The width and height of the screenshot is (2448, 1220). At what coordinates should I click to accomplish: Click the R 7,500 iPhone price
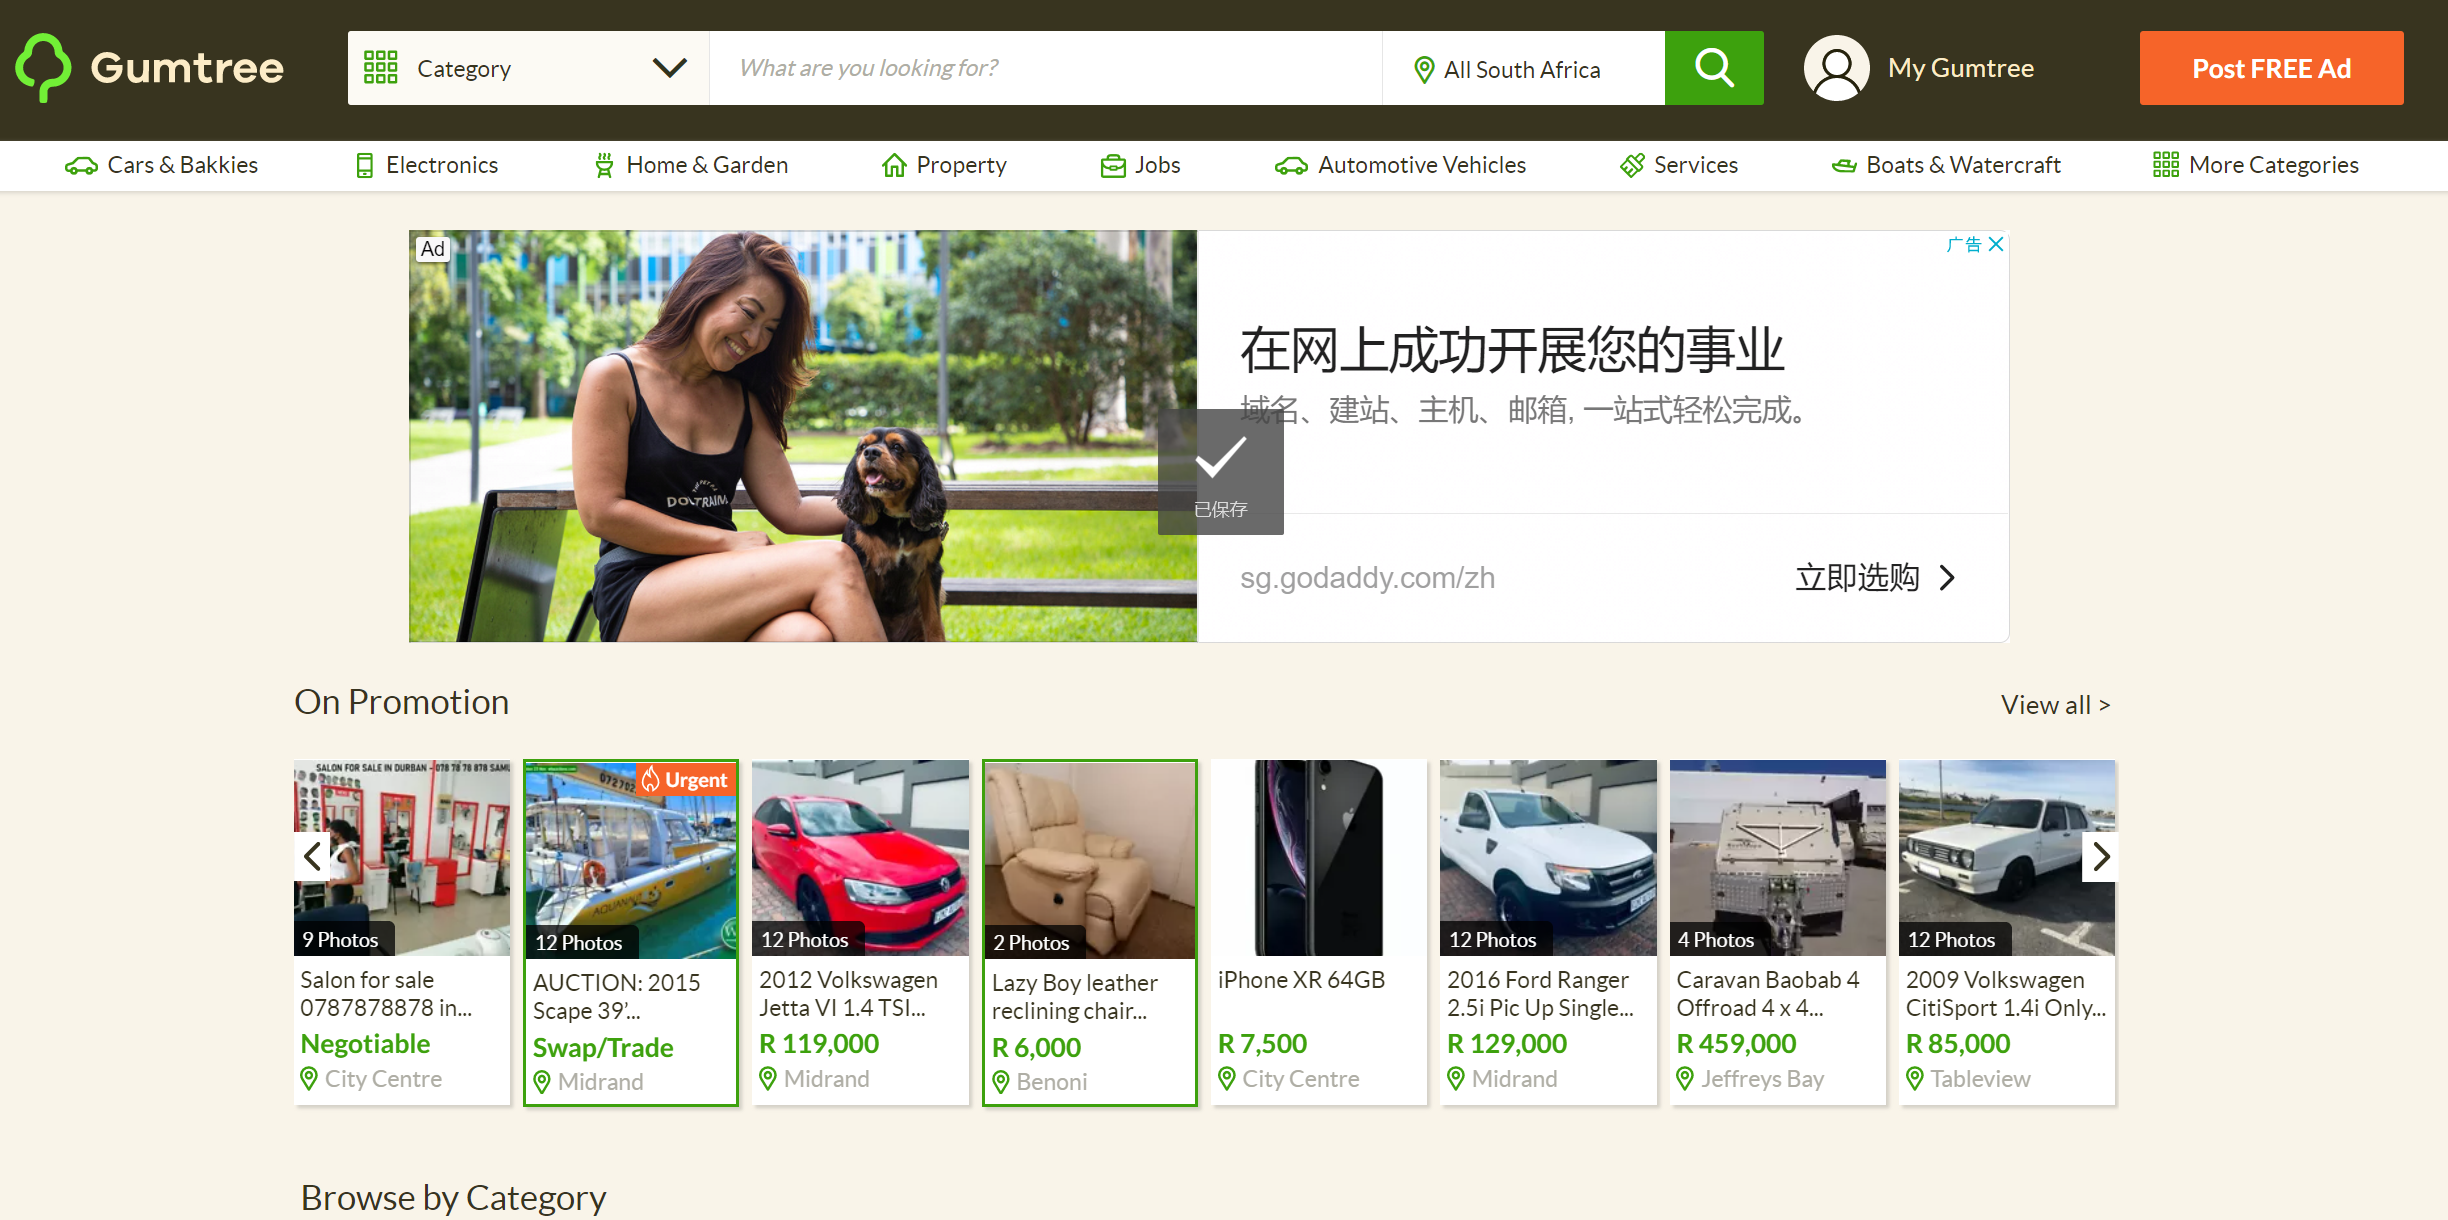point(1262,1044)
